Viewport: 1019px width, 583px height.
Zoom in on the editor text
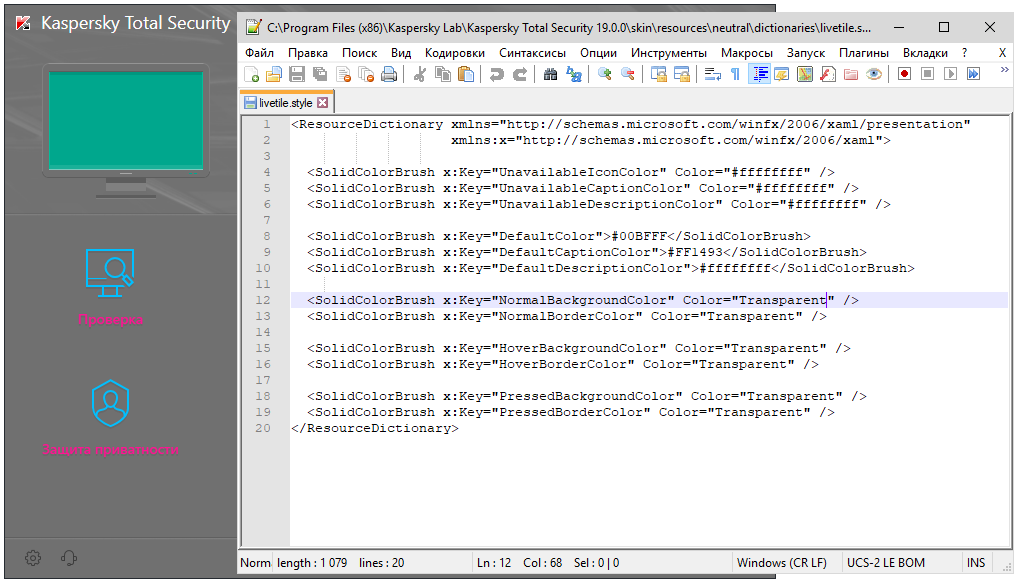coord(604,74)
